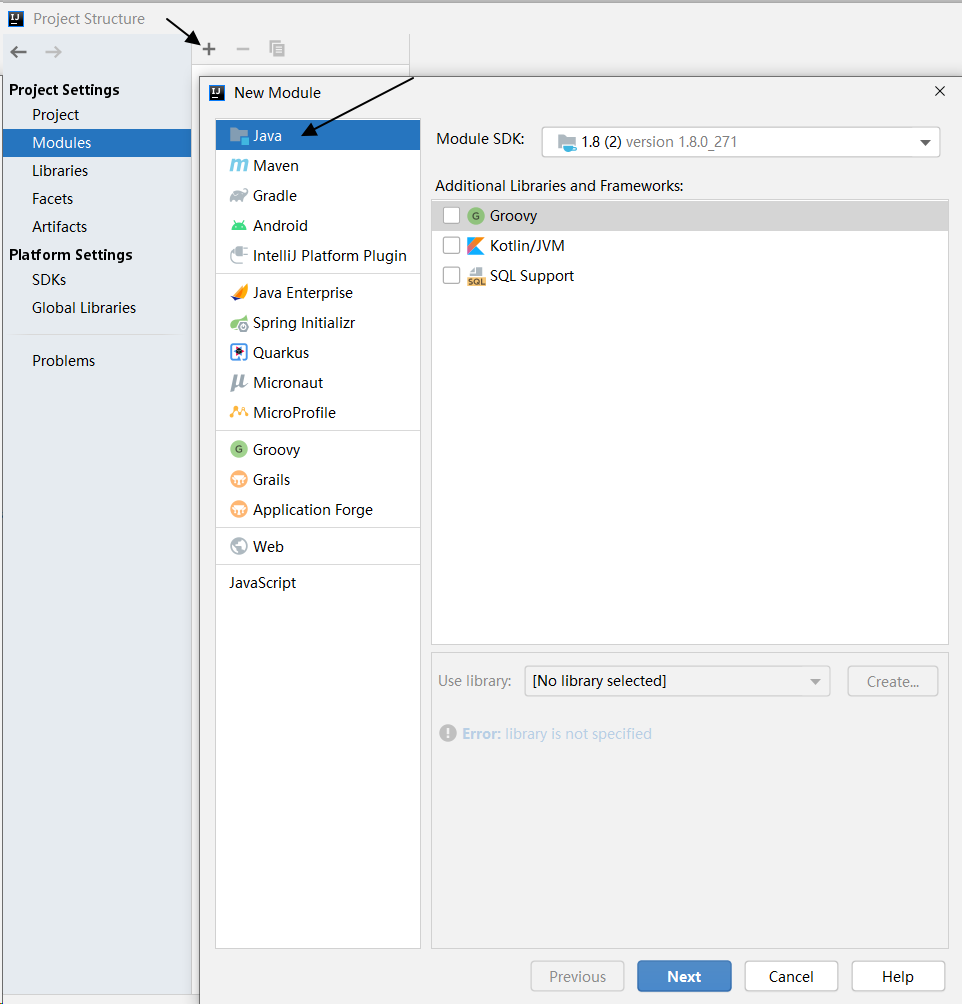Pick the Micronaut module type
962x1004 pixels.
318,383
